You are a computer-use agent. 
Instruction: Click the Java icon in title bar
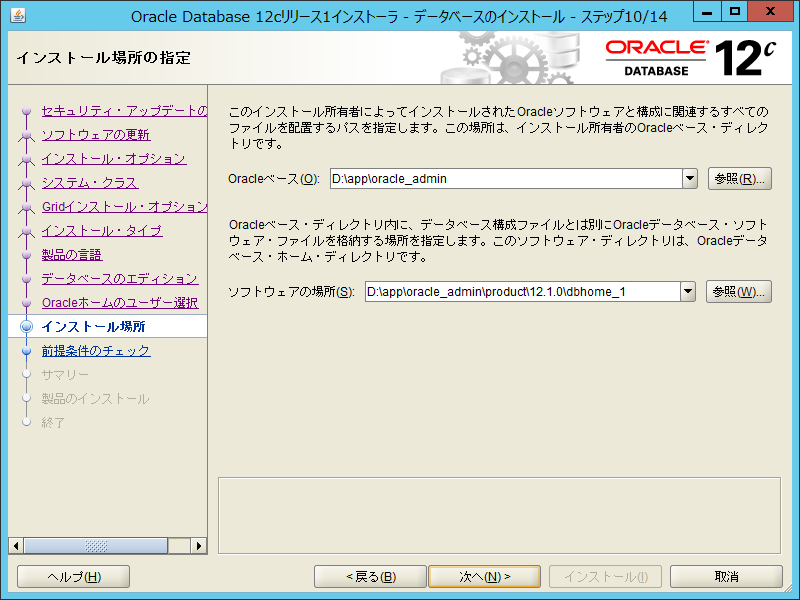(19, 16)
